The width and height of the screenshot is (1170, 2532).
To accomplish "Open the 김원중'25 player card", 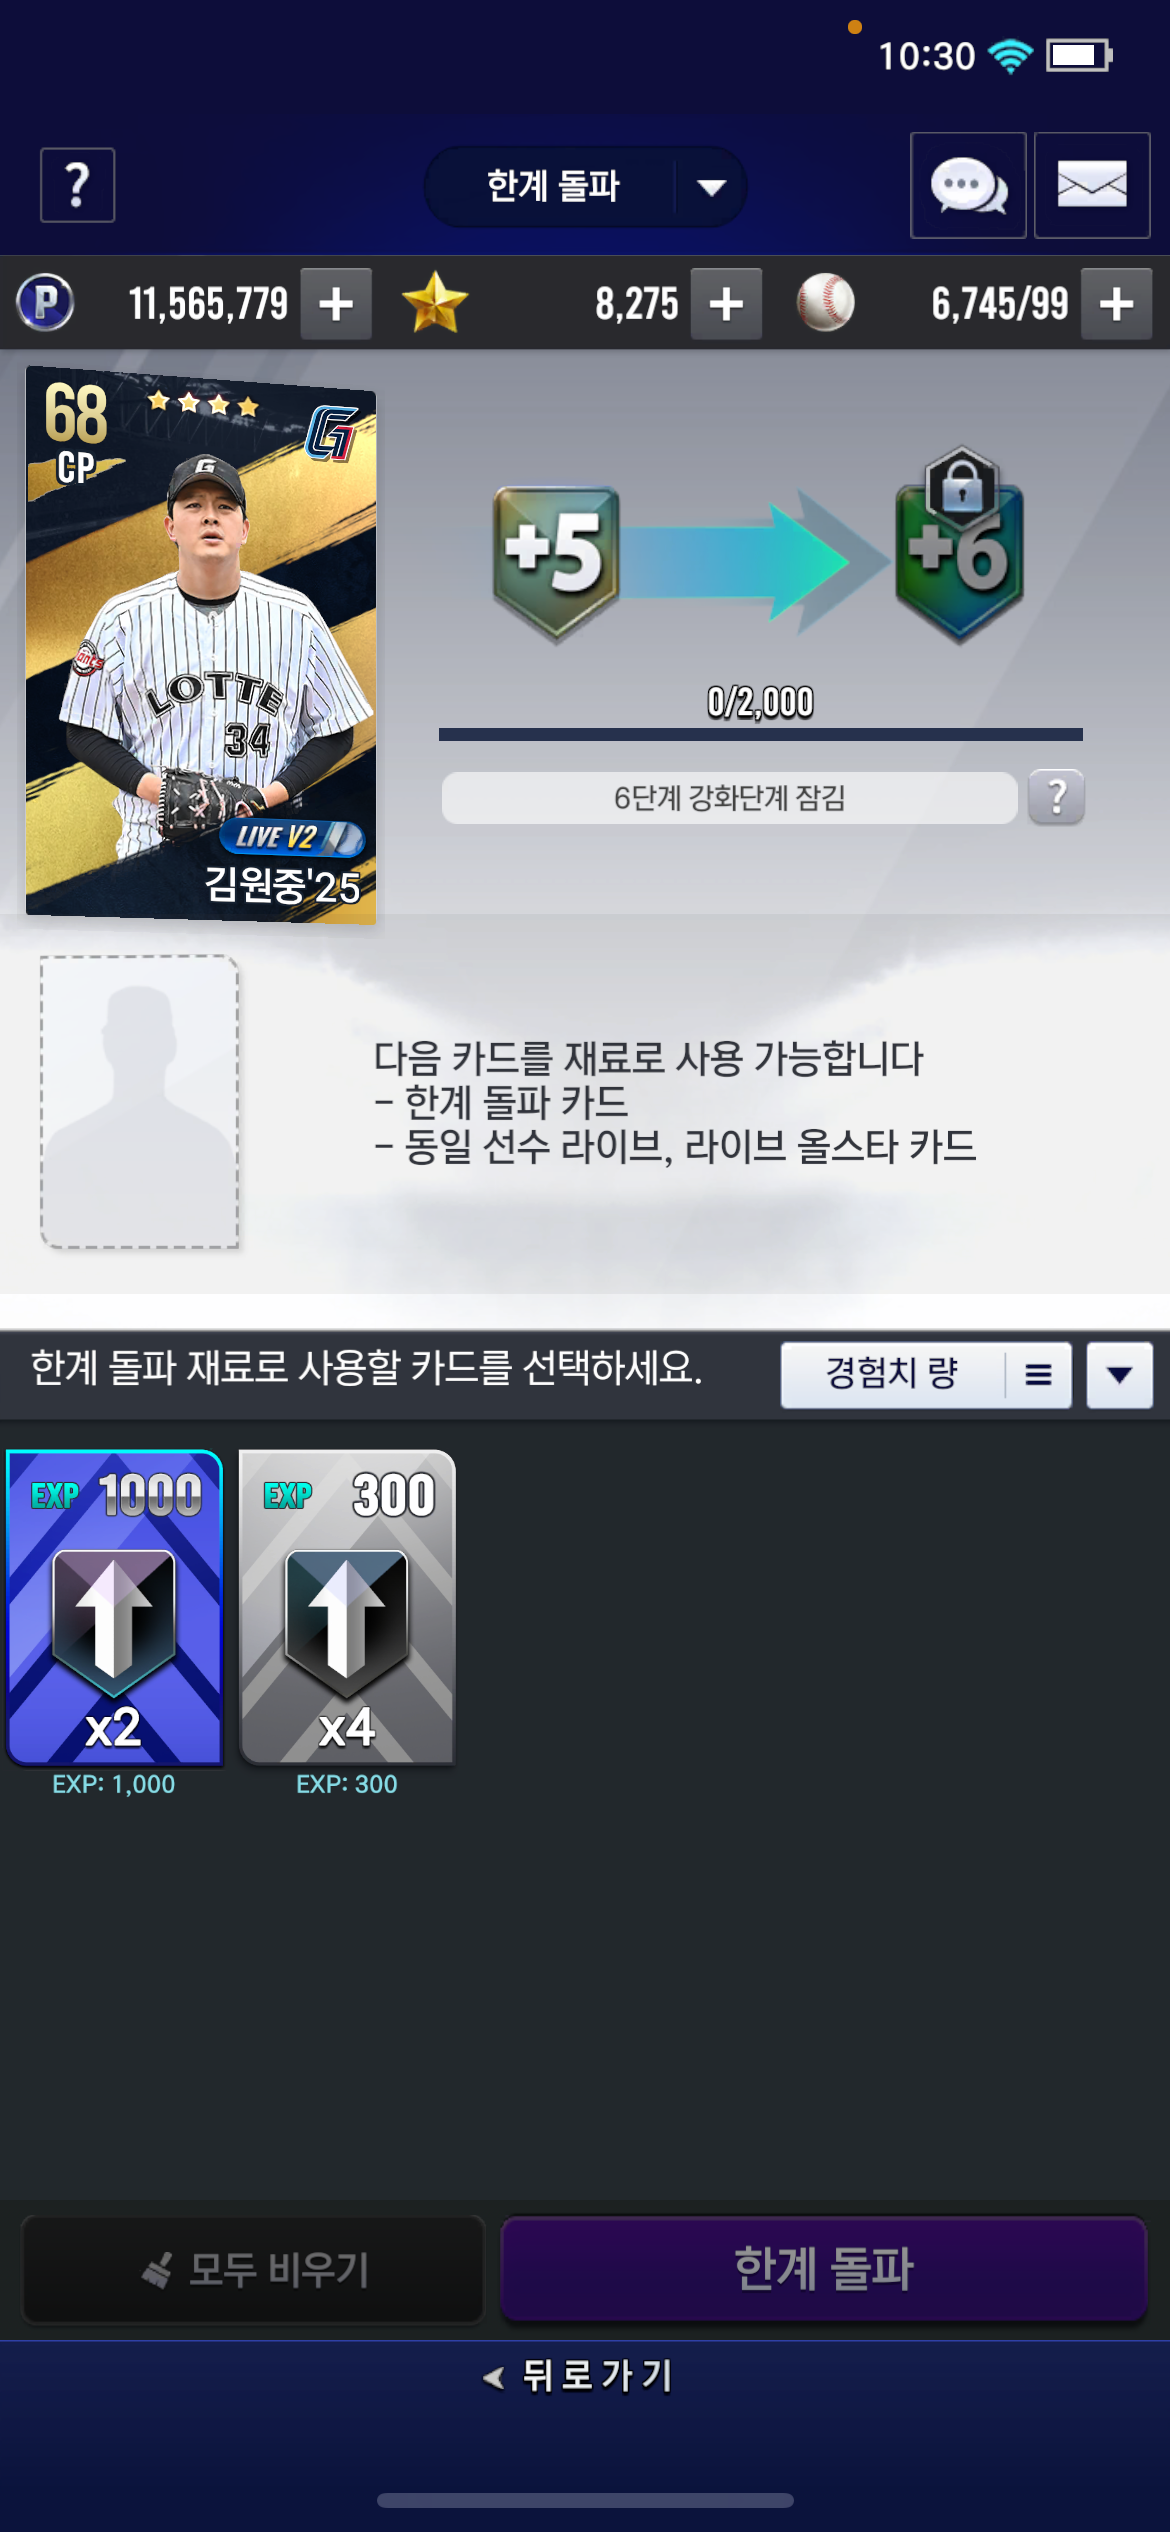I will (201, 644).
